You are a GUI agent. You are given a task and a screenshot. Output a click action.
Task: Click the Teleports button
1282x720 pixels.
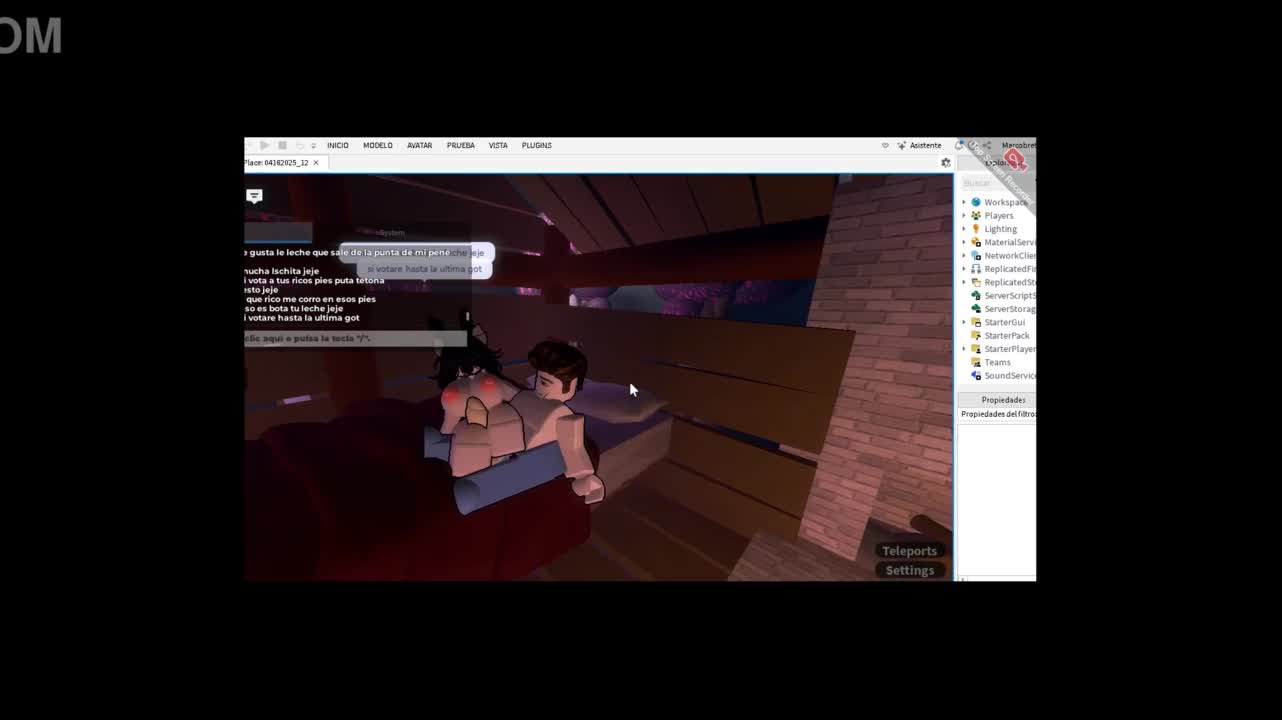909,551
